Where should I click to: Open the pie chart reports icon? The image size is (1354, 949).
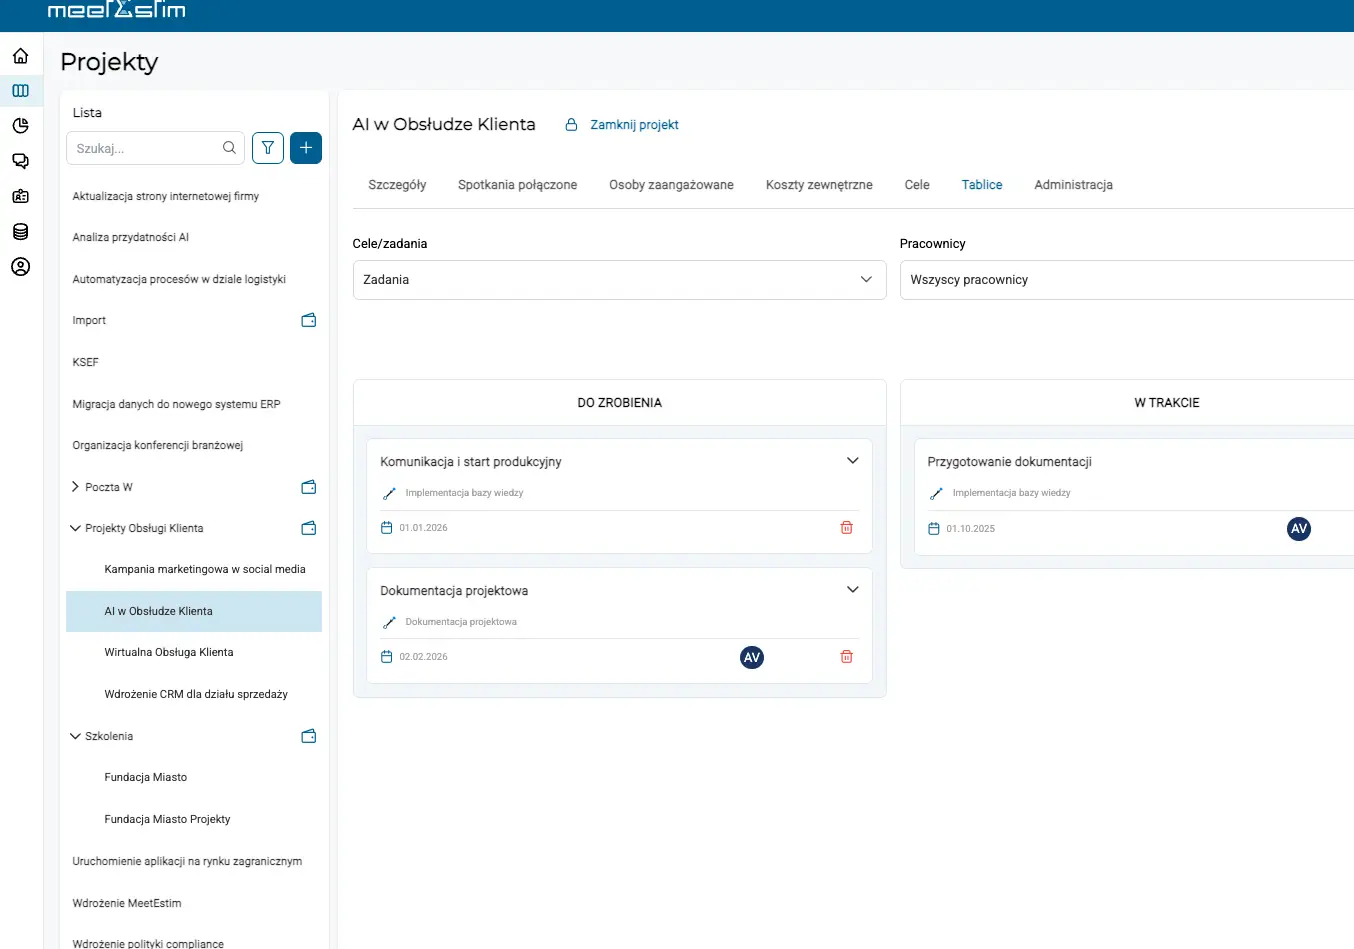[20, 126]
